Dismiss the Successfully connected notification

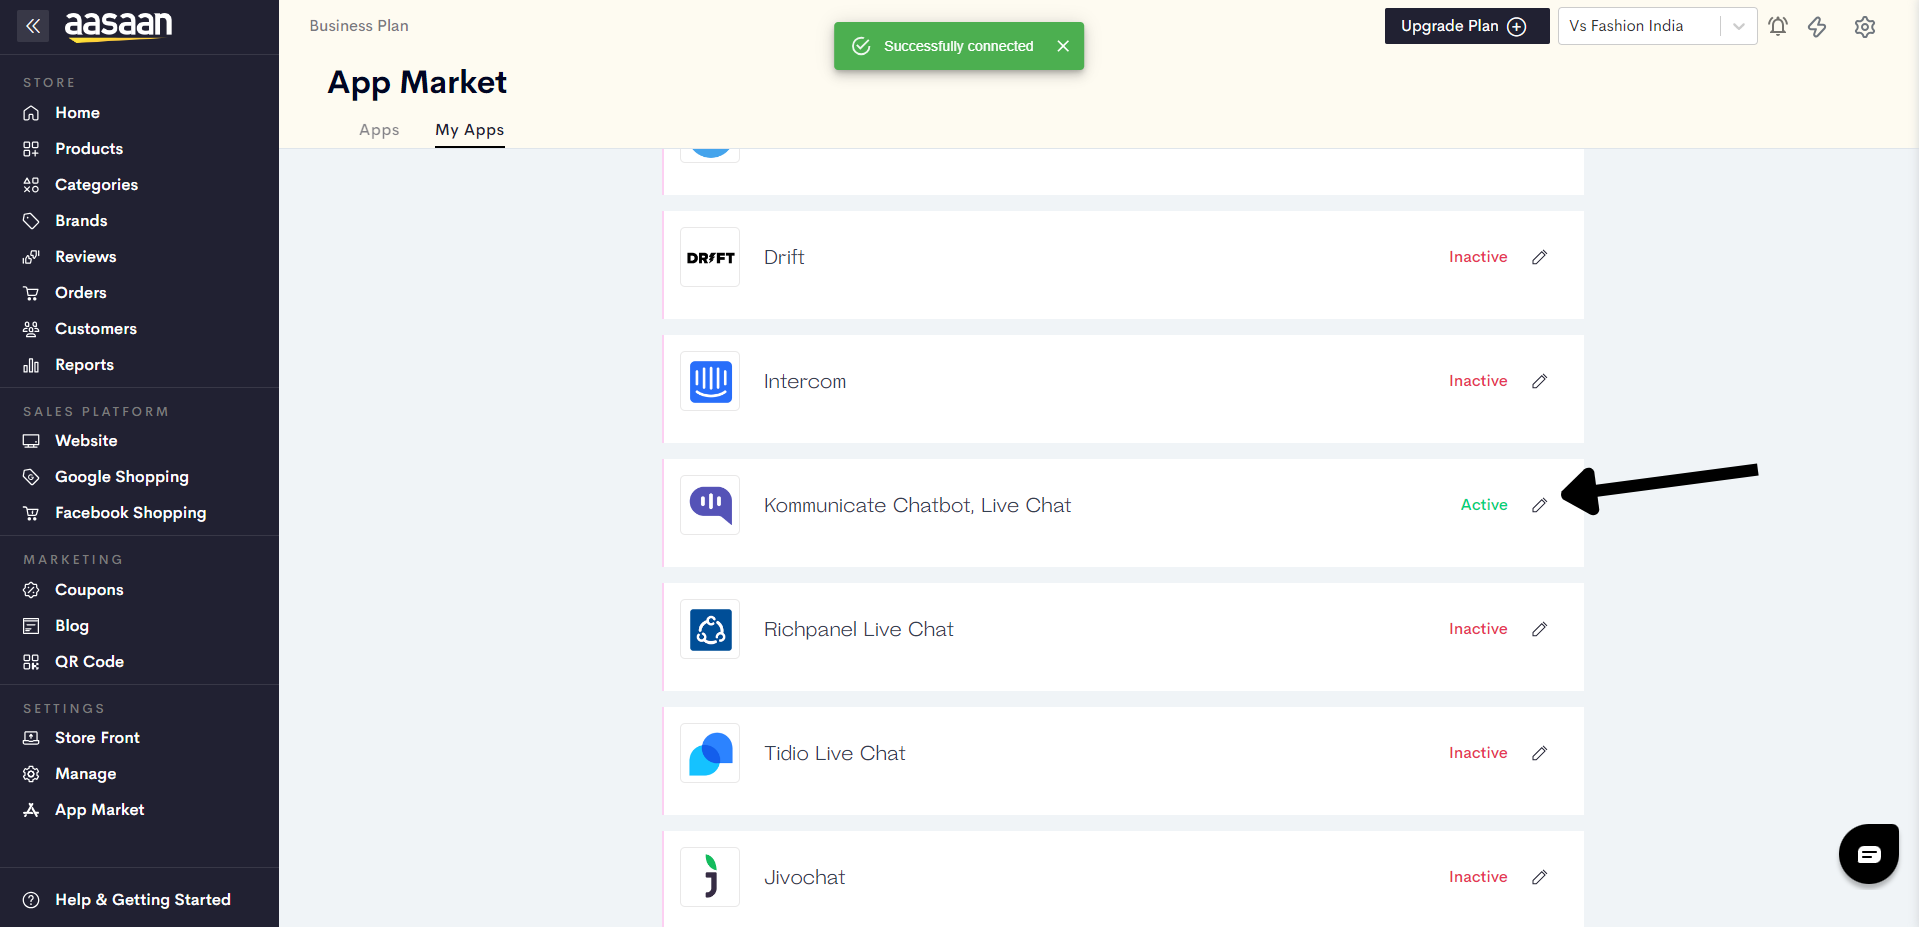(x=1063, y=46)
